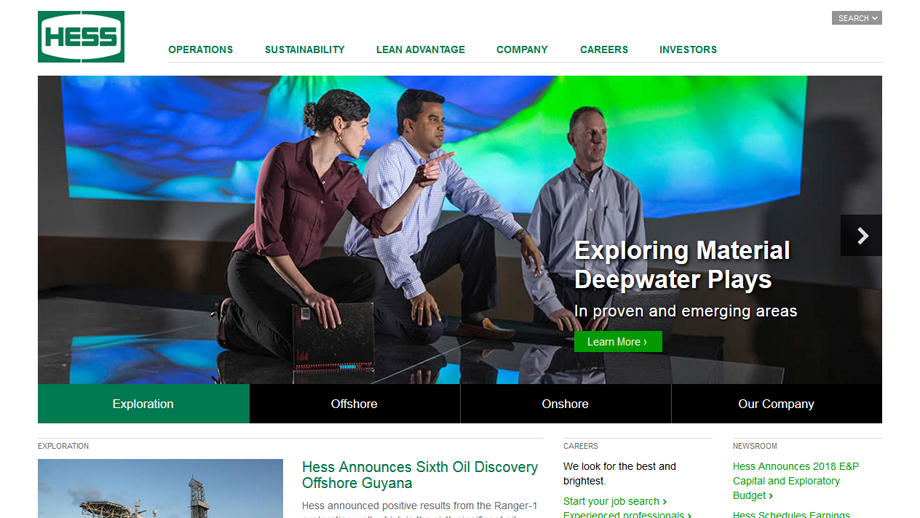Open the Search dropdown

(x=856, y=18)
